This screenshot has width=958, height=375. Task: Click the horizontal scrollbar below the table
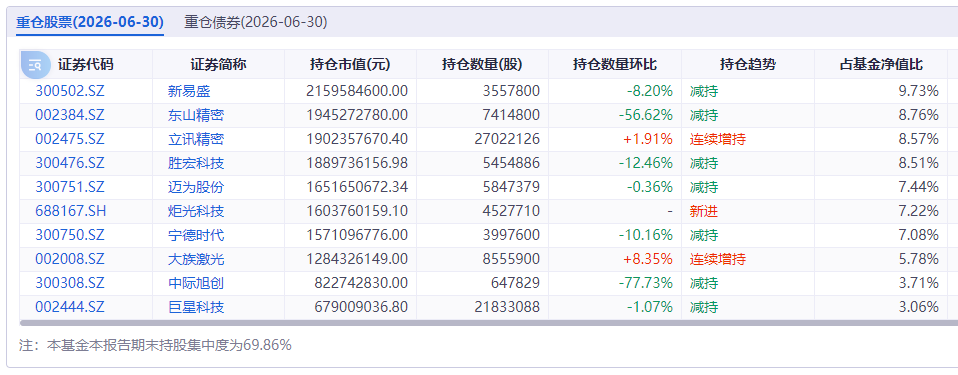point(489,322)
